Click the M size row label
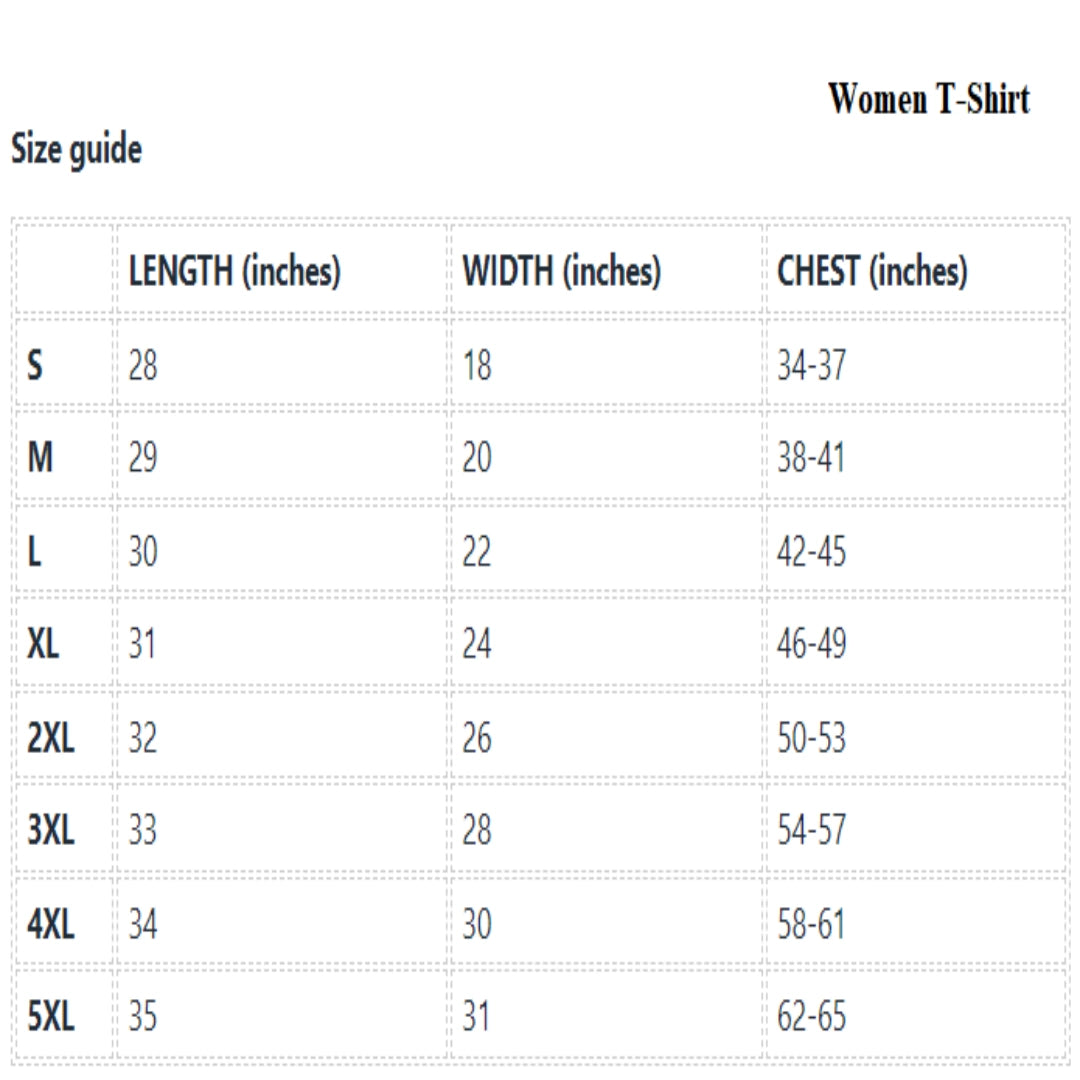This screenshot has height=1080, width=1080. point(40,459)
